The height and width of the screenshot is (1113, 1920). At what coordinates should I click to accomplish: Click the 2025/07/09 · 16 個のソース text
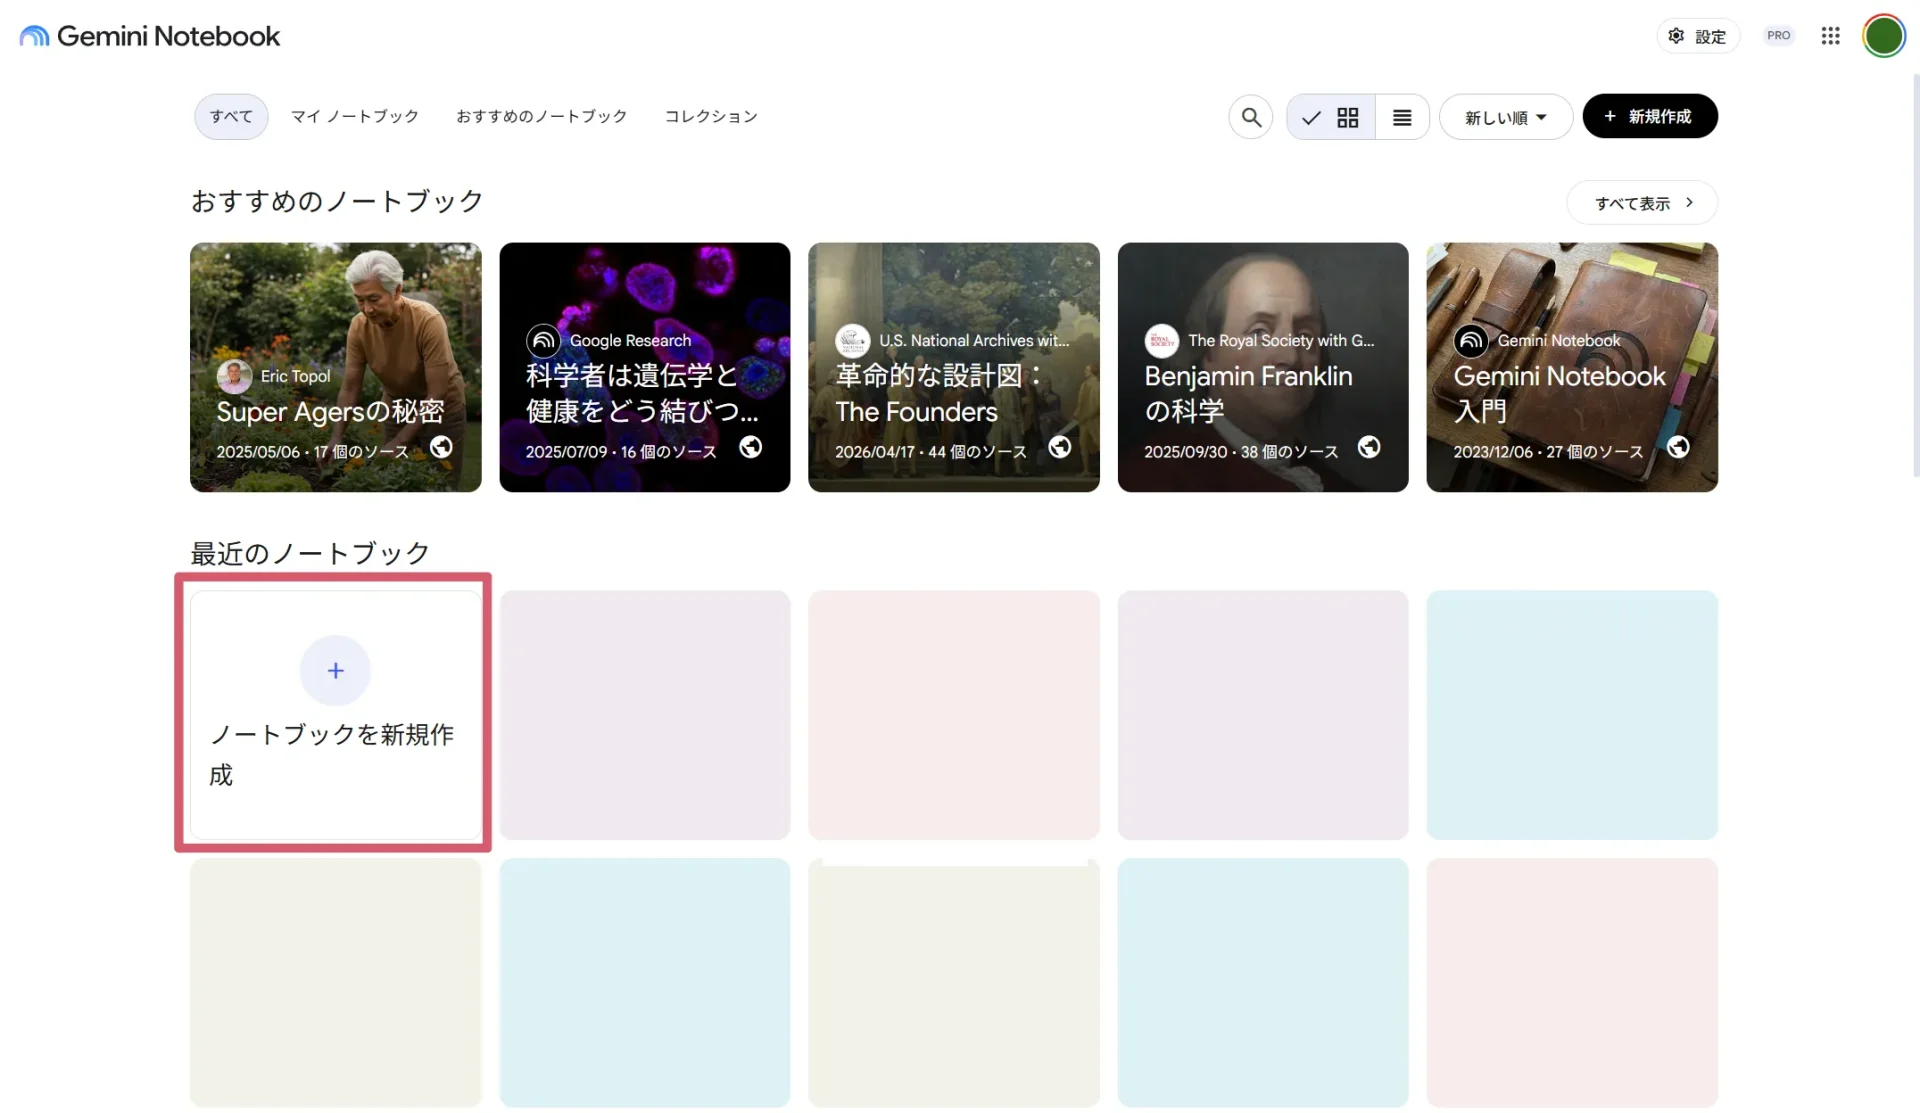[x=621, y=452]
